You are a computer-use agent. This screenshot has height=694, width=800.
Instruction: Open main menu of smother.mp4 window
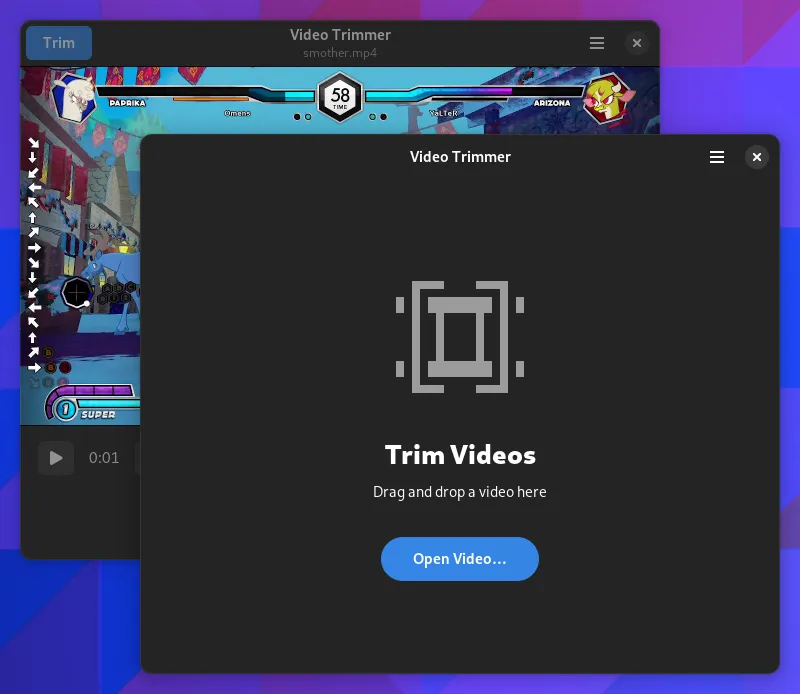coord(597,43)
